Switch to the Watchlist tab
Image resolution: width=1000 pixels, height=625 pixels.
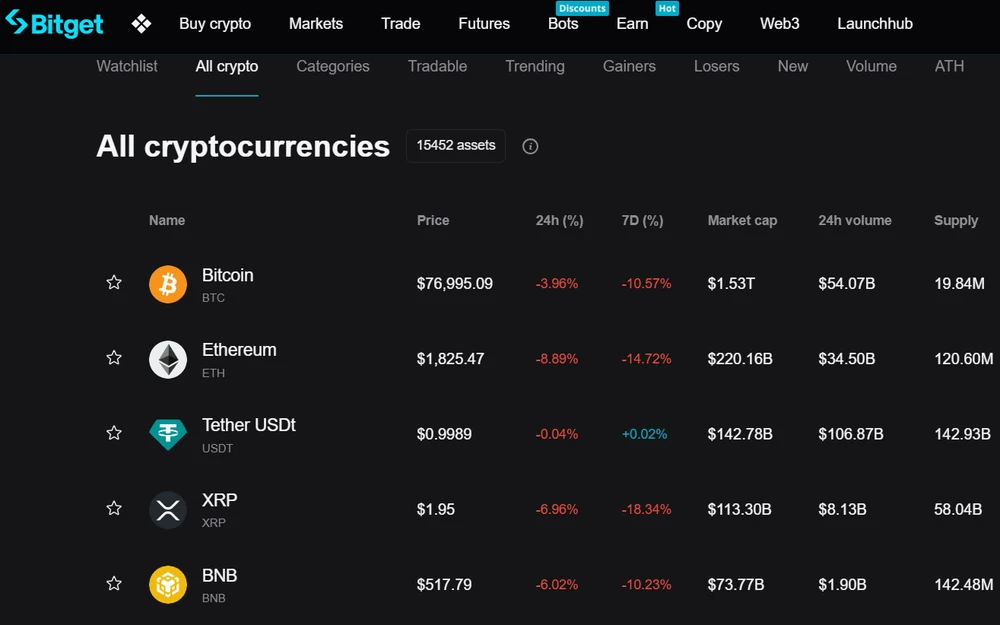[x=127, y=66]
